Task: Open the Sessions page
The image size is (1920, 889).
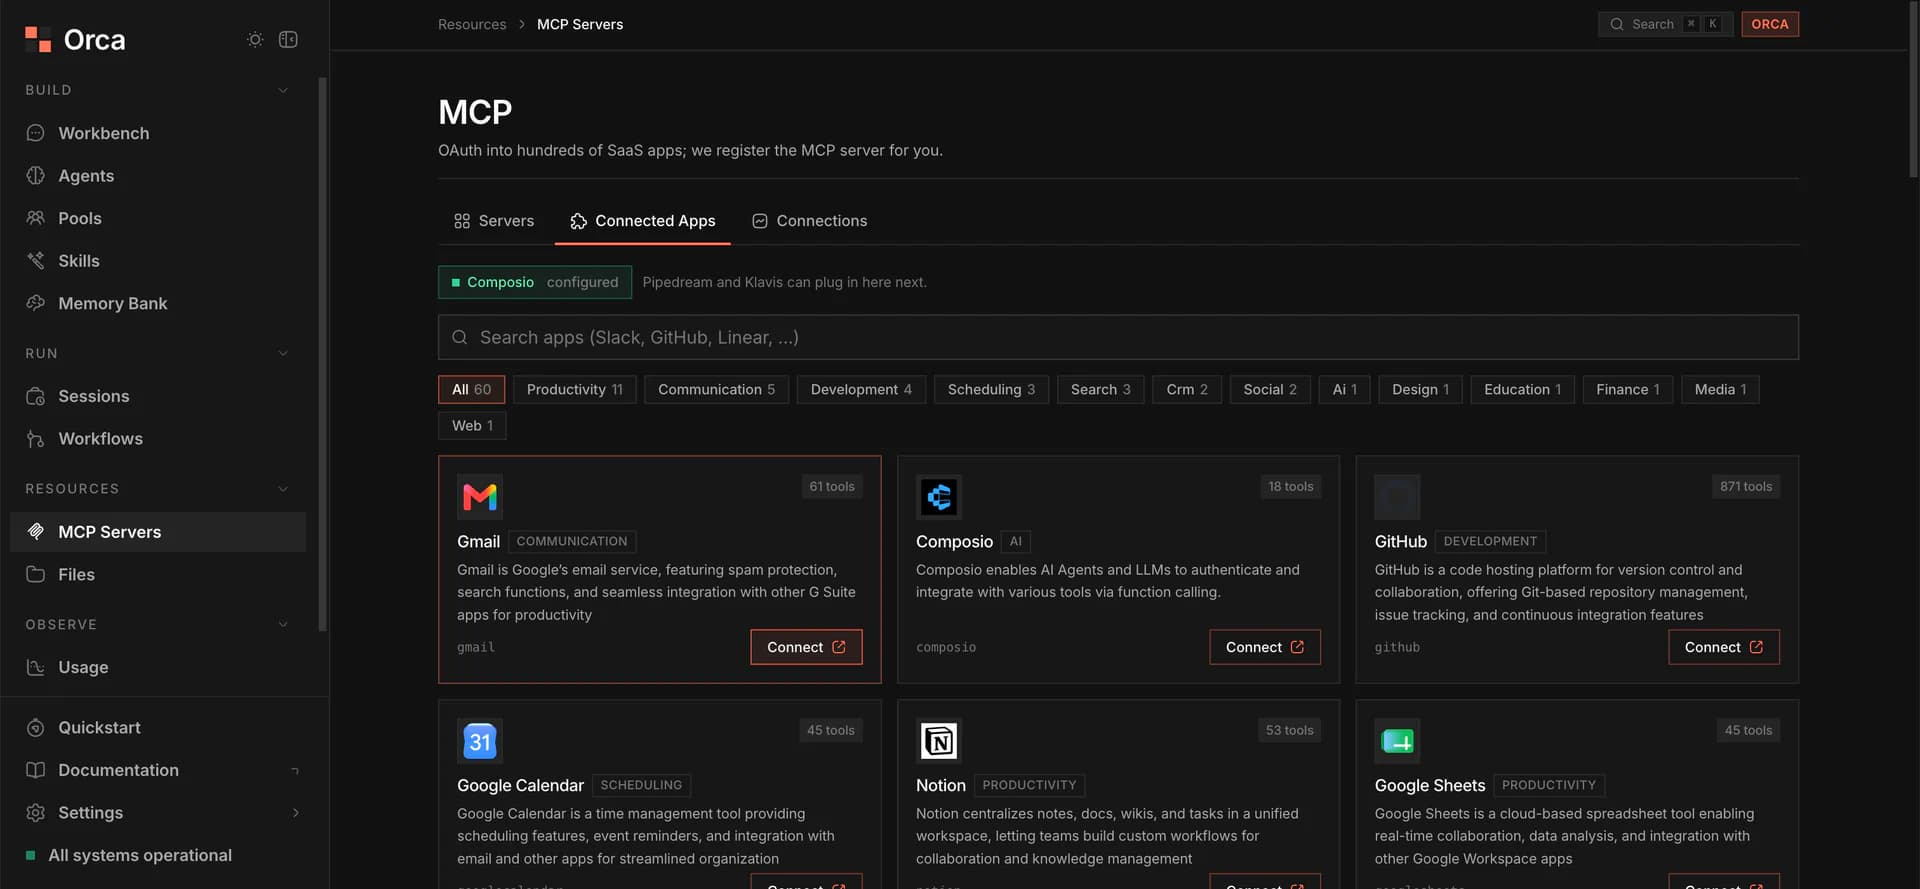Action: tap(158, 396)
